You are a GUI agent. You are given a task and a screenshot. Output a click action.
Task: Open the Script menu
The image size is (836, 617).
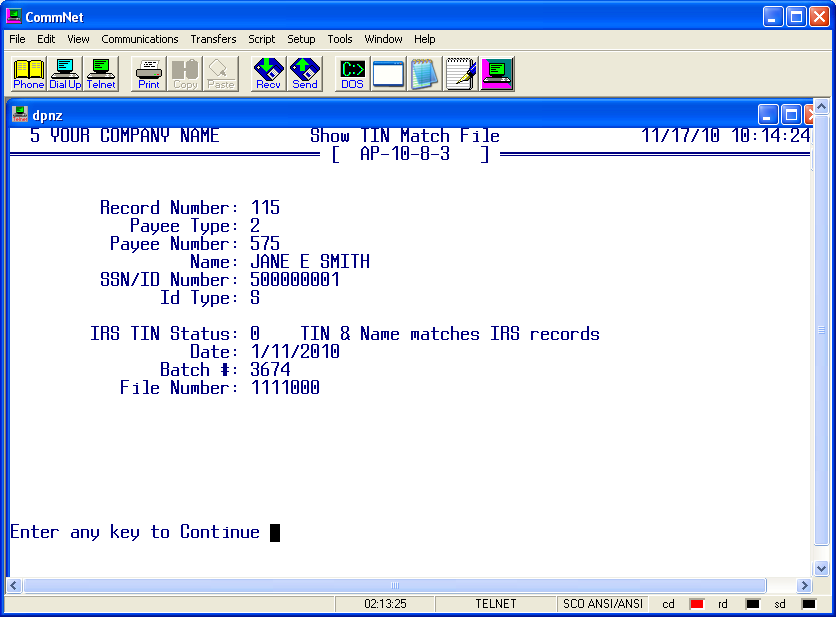(262, 39)
